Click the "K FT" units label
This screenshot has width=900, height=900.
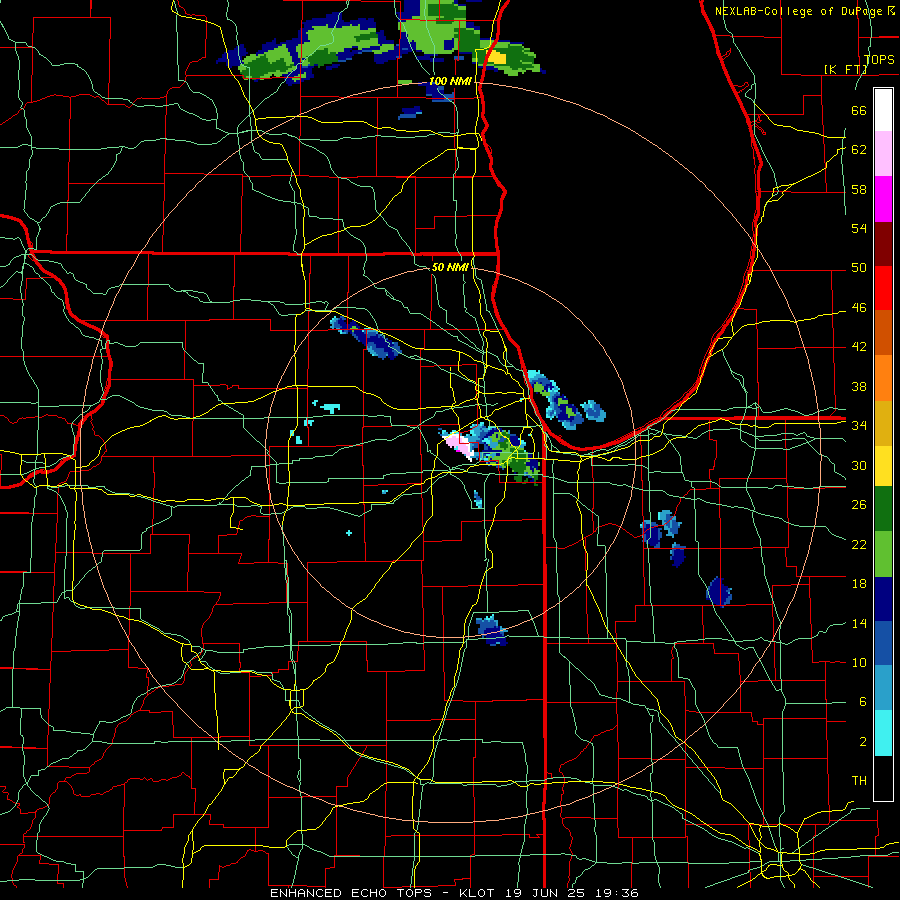tap(845, 69)
